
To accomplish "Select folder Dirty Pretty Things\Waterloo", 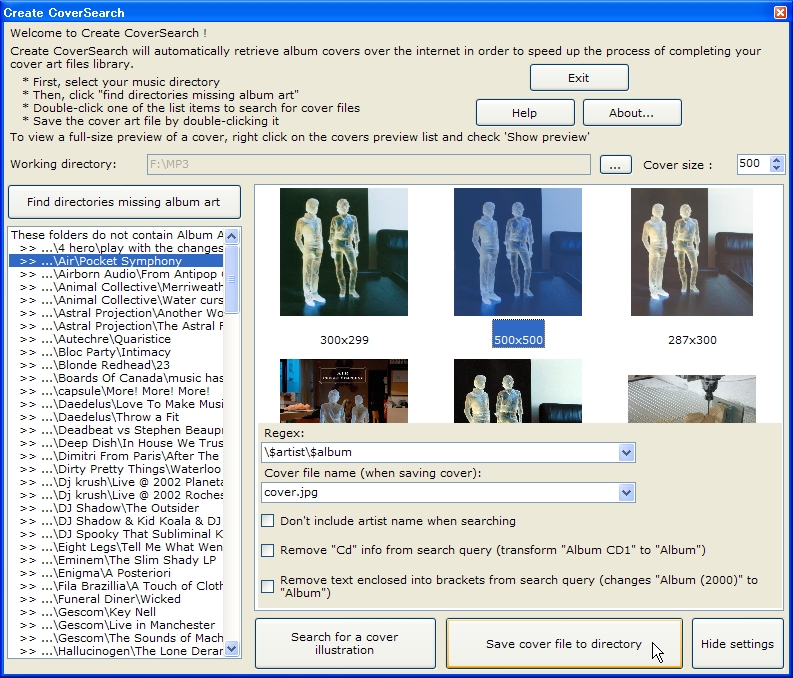I will click(x=116, y=469).
